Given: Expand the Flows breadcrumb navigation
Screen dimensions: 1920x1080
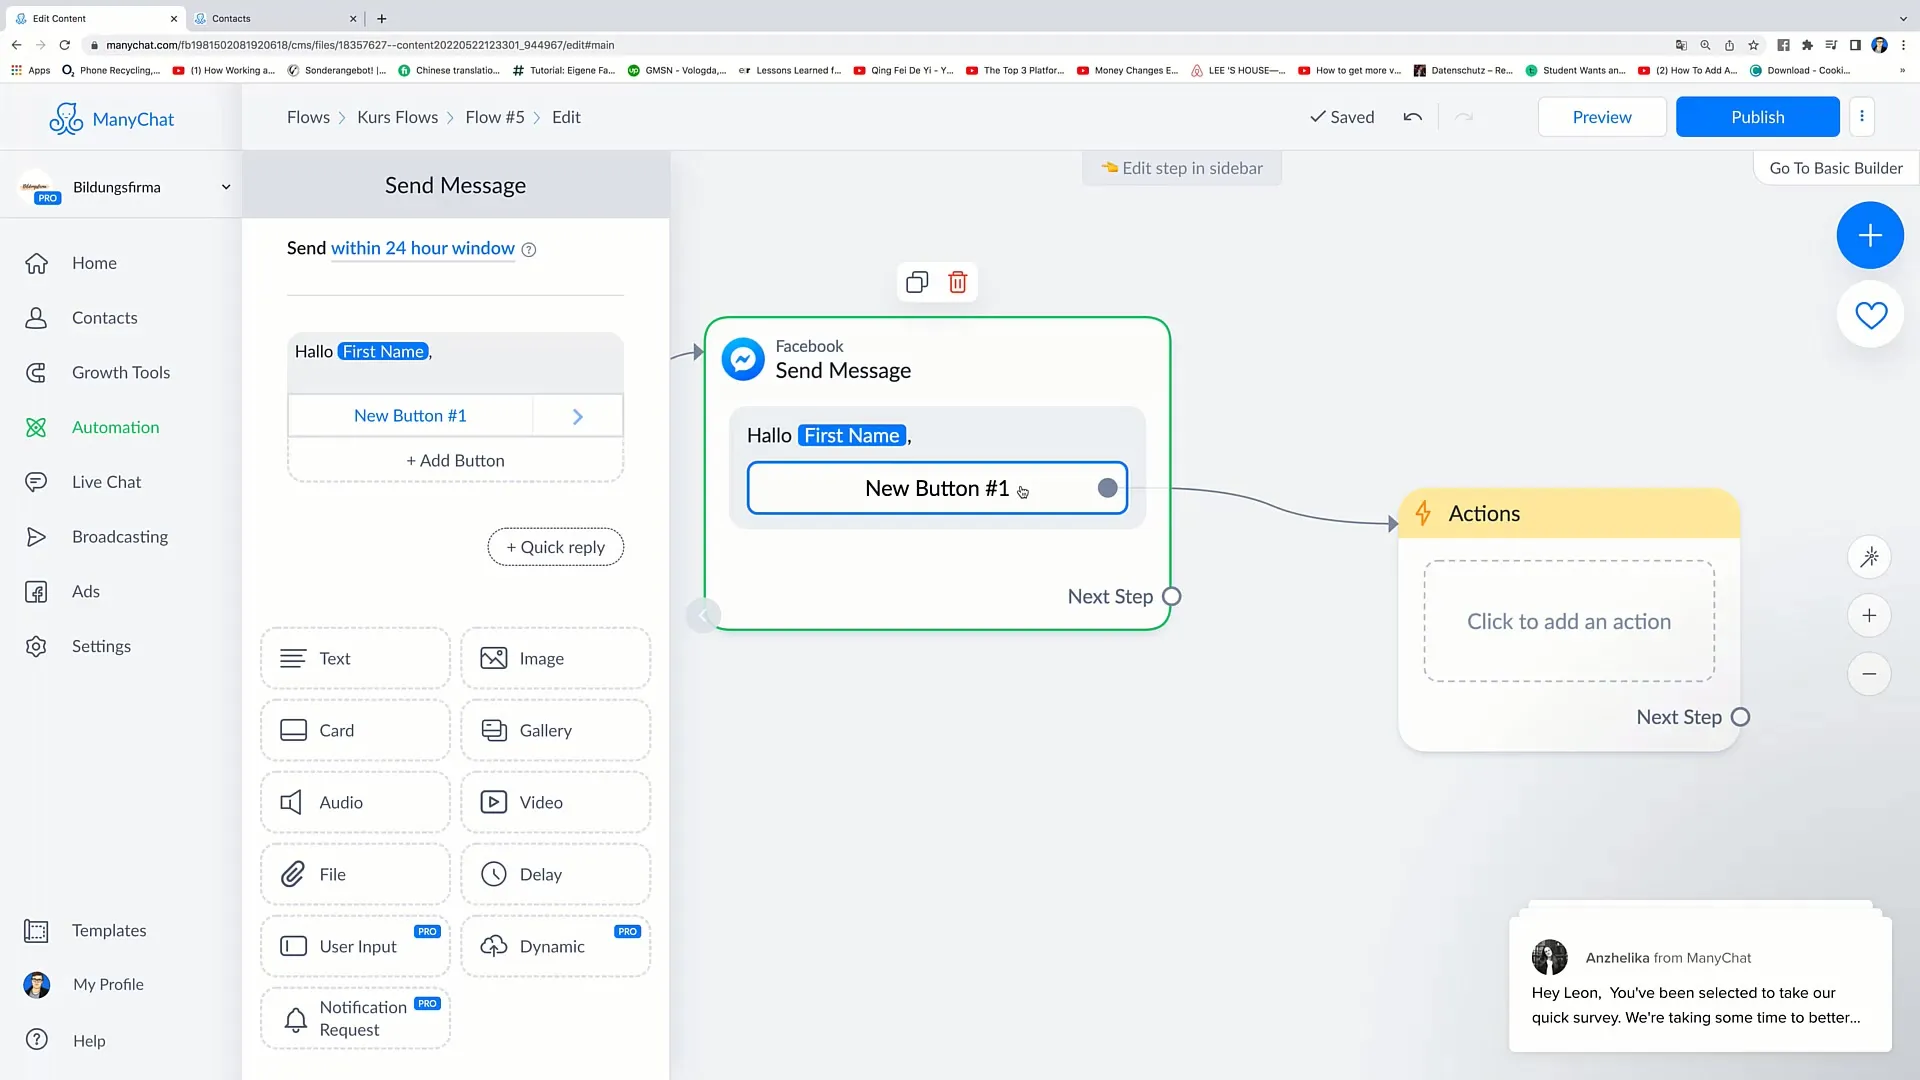Looking at the screenshot, I should pyautogui.click(x=309, y=117).
